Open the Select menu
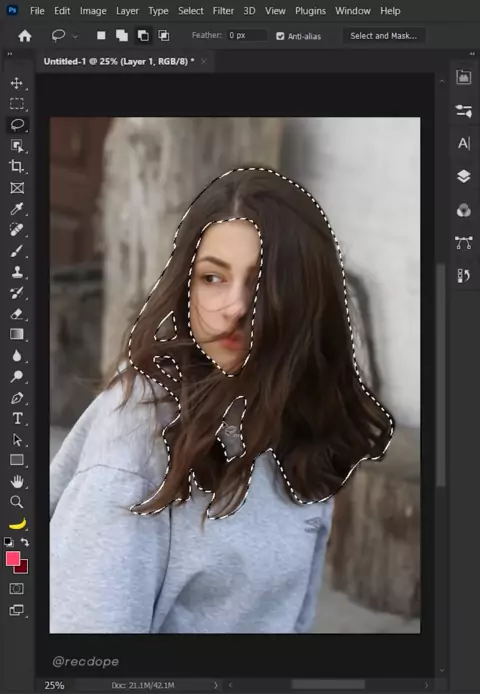 [190, 11]
